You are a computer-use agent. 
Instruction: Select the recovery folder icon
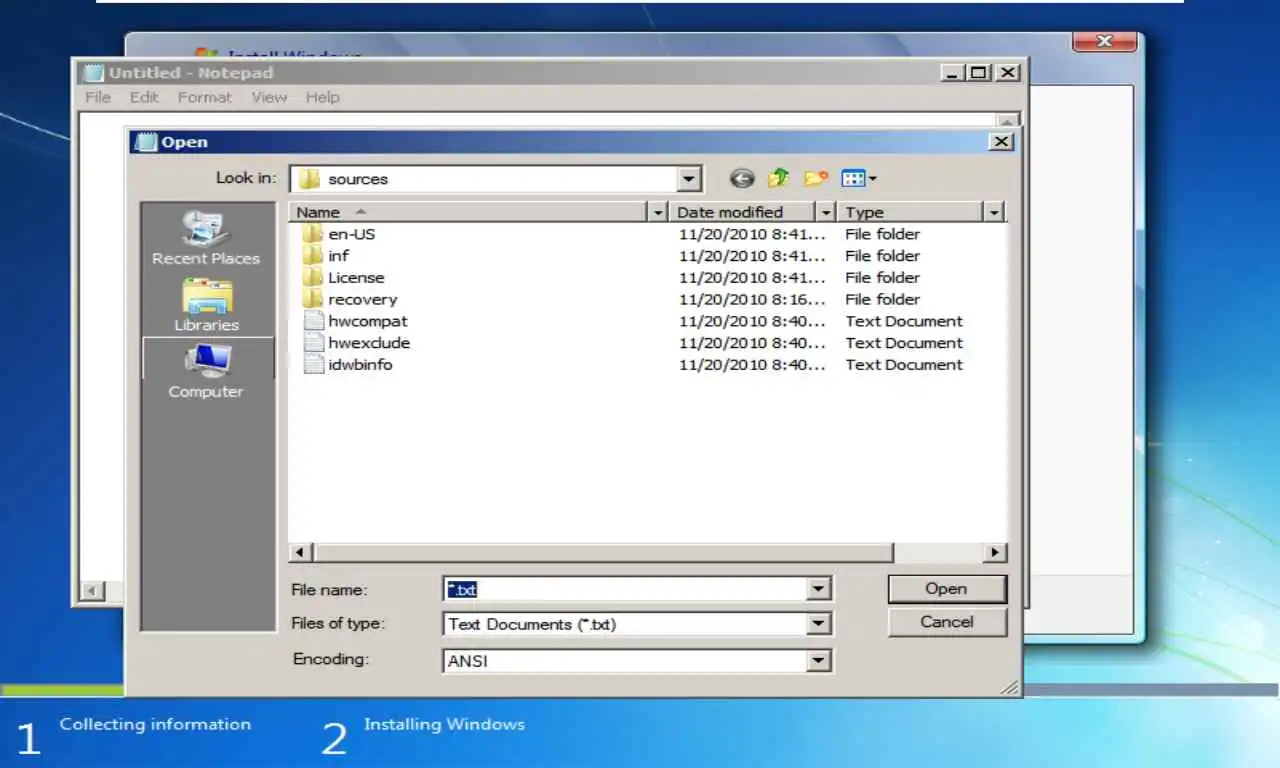tap(313, 300)
